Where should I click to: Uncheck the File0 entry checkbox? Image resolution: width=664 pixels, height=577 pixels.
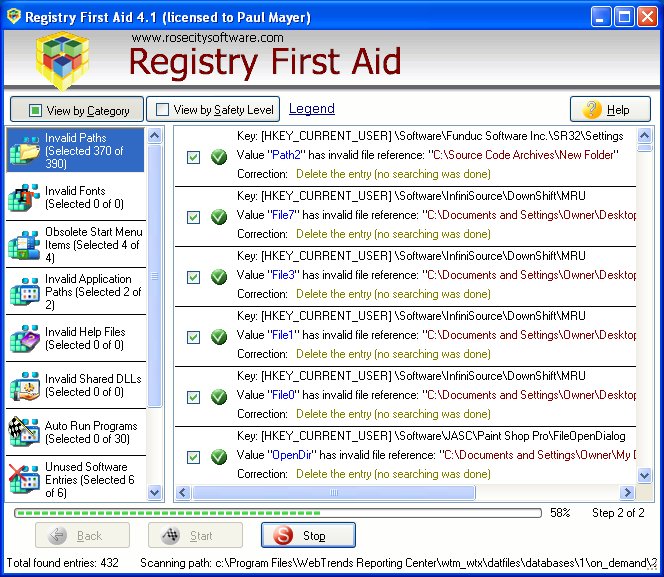[x=194, y=398]
